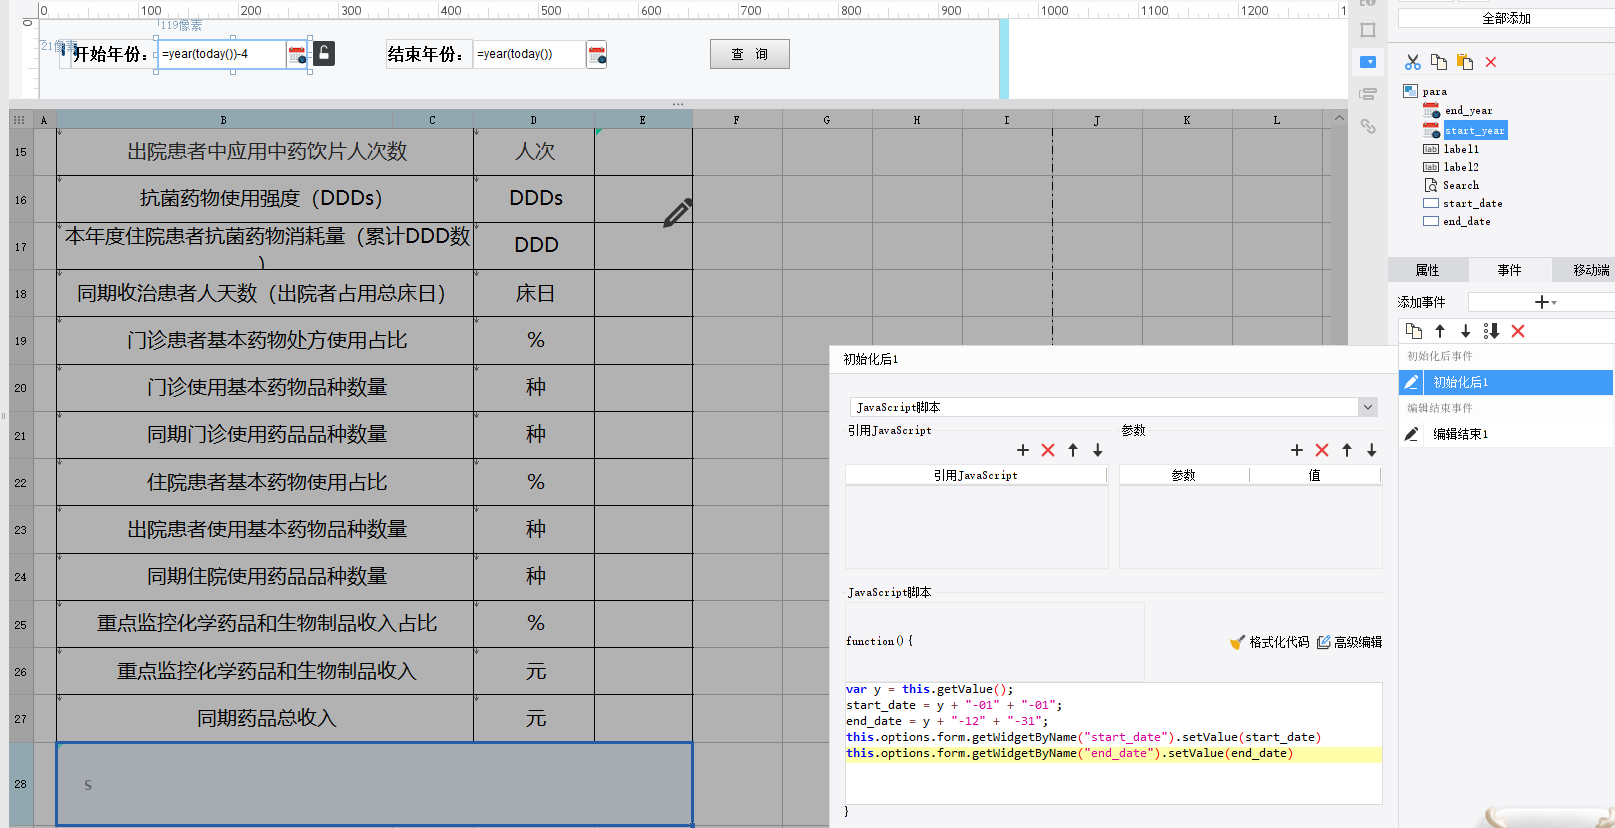Viewport: 1615px width, 828px height.
Task: Open the link chain sidebar icon
Action: [x=1368, y=126]
